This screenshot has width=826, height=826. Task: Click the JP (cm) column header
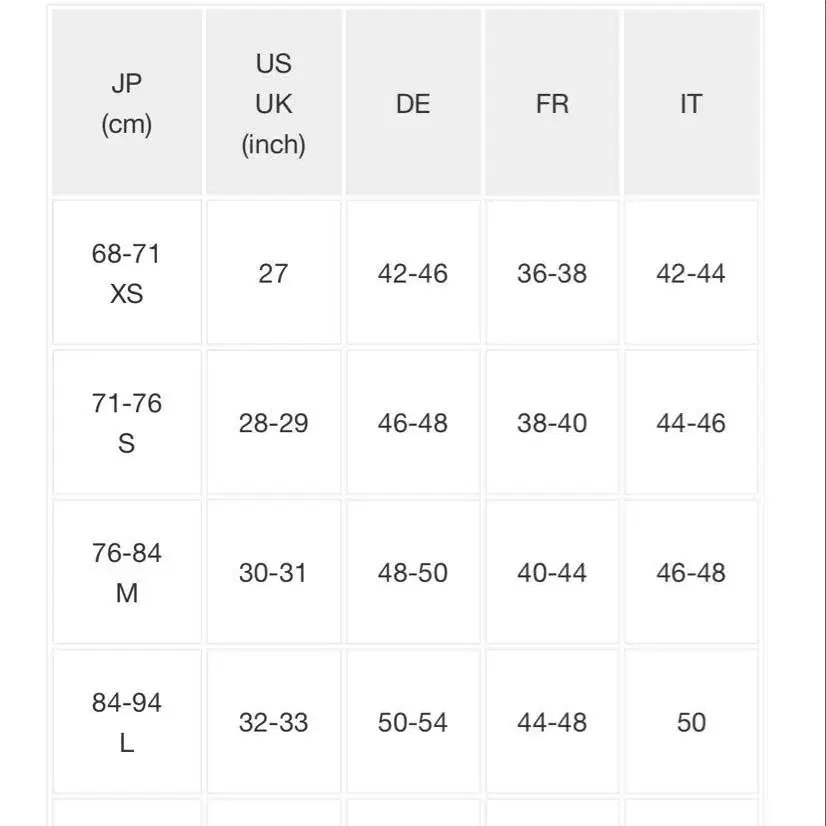click(127, 102)
